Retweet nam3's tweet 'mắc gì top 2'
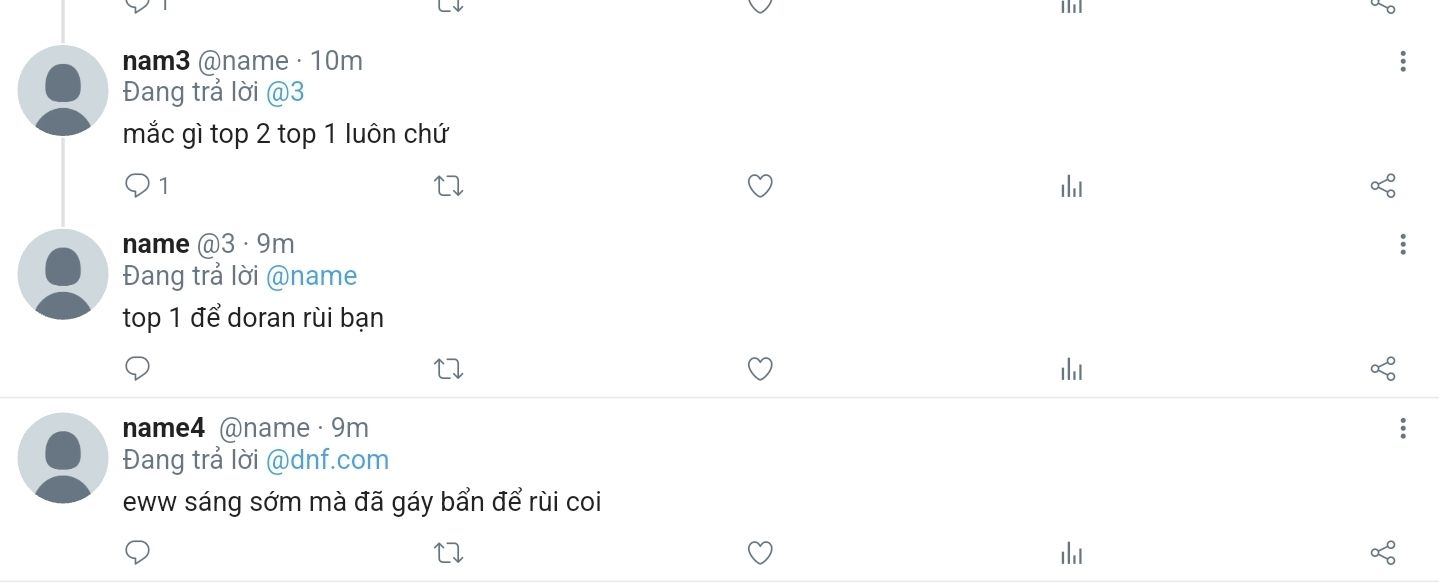The image size is (1439, 584). click(x=449, y=186)
